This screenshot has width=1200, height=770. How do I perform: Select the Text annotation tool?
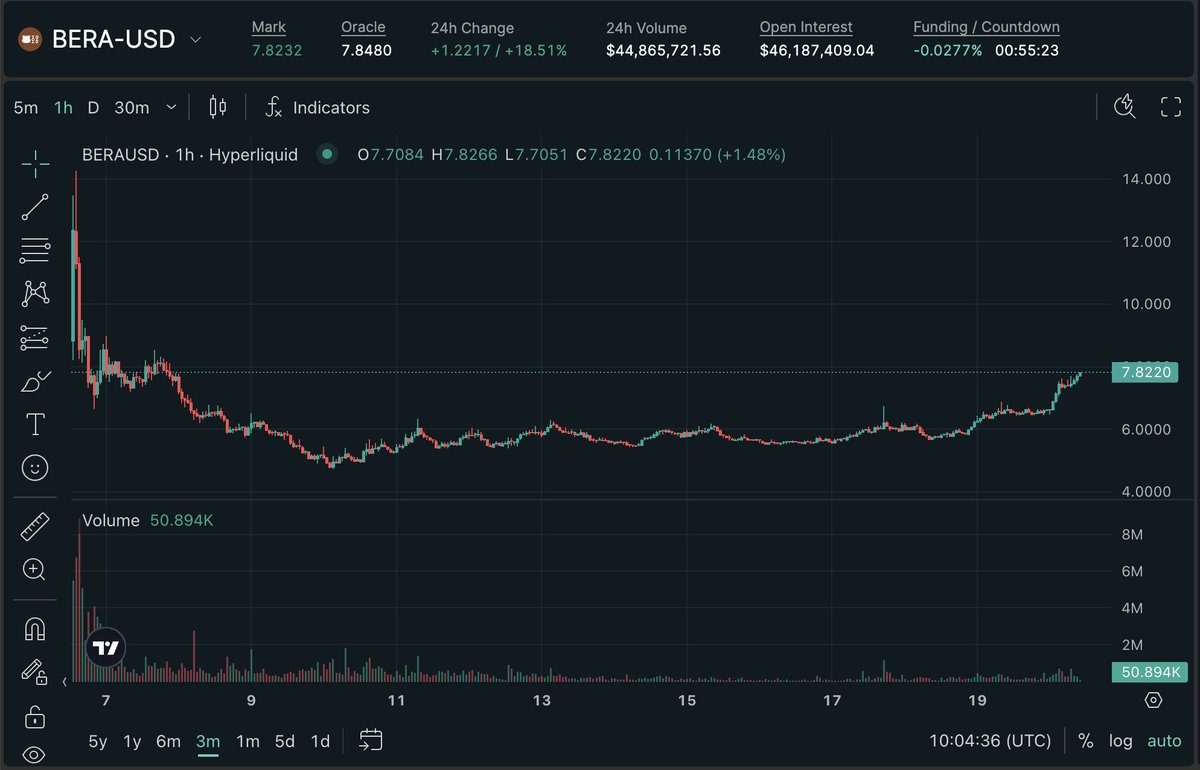pos(35,425)
